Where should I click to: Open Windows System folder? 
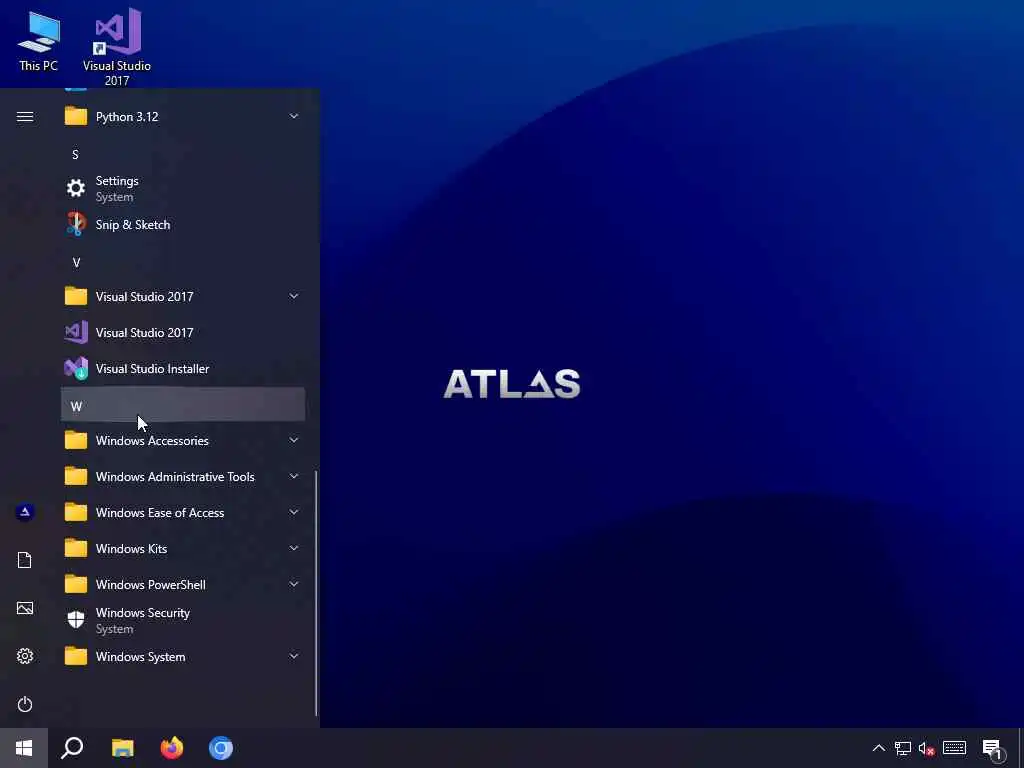[x=183, y=656]
